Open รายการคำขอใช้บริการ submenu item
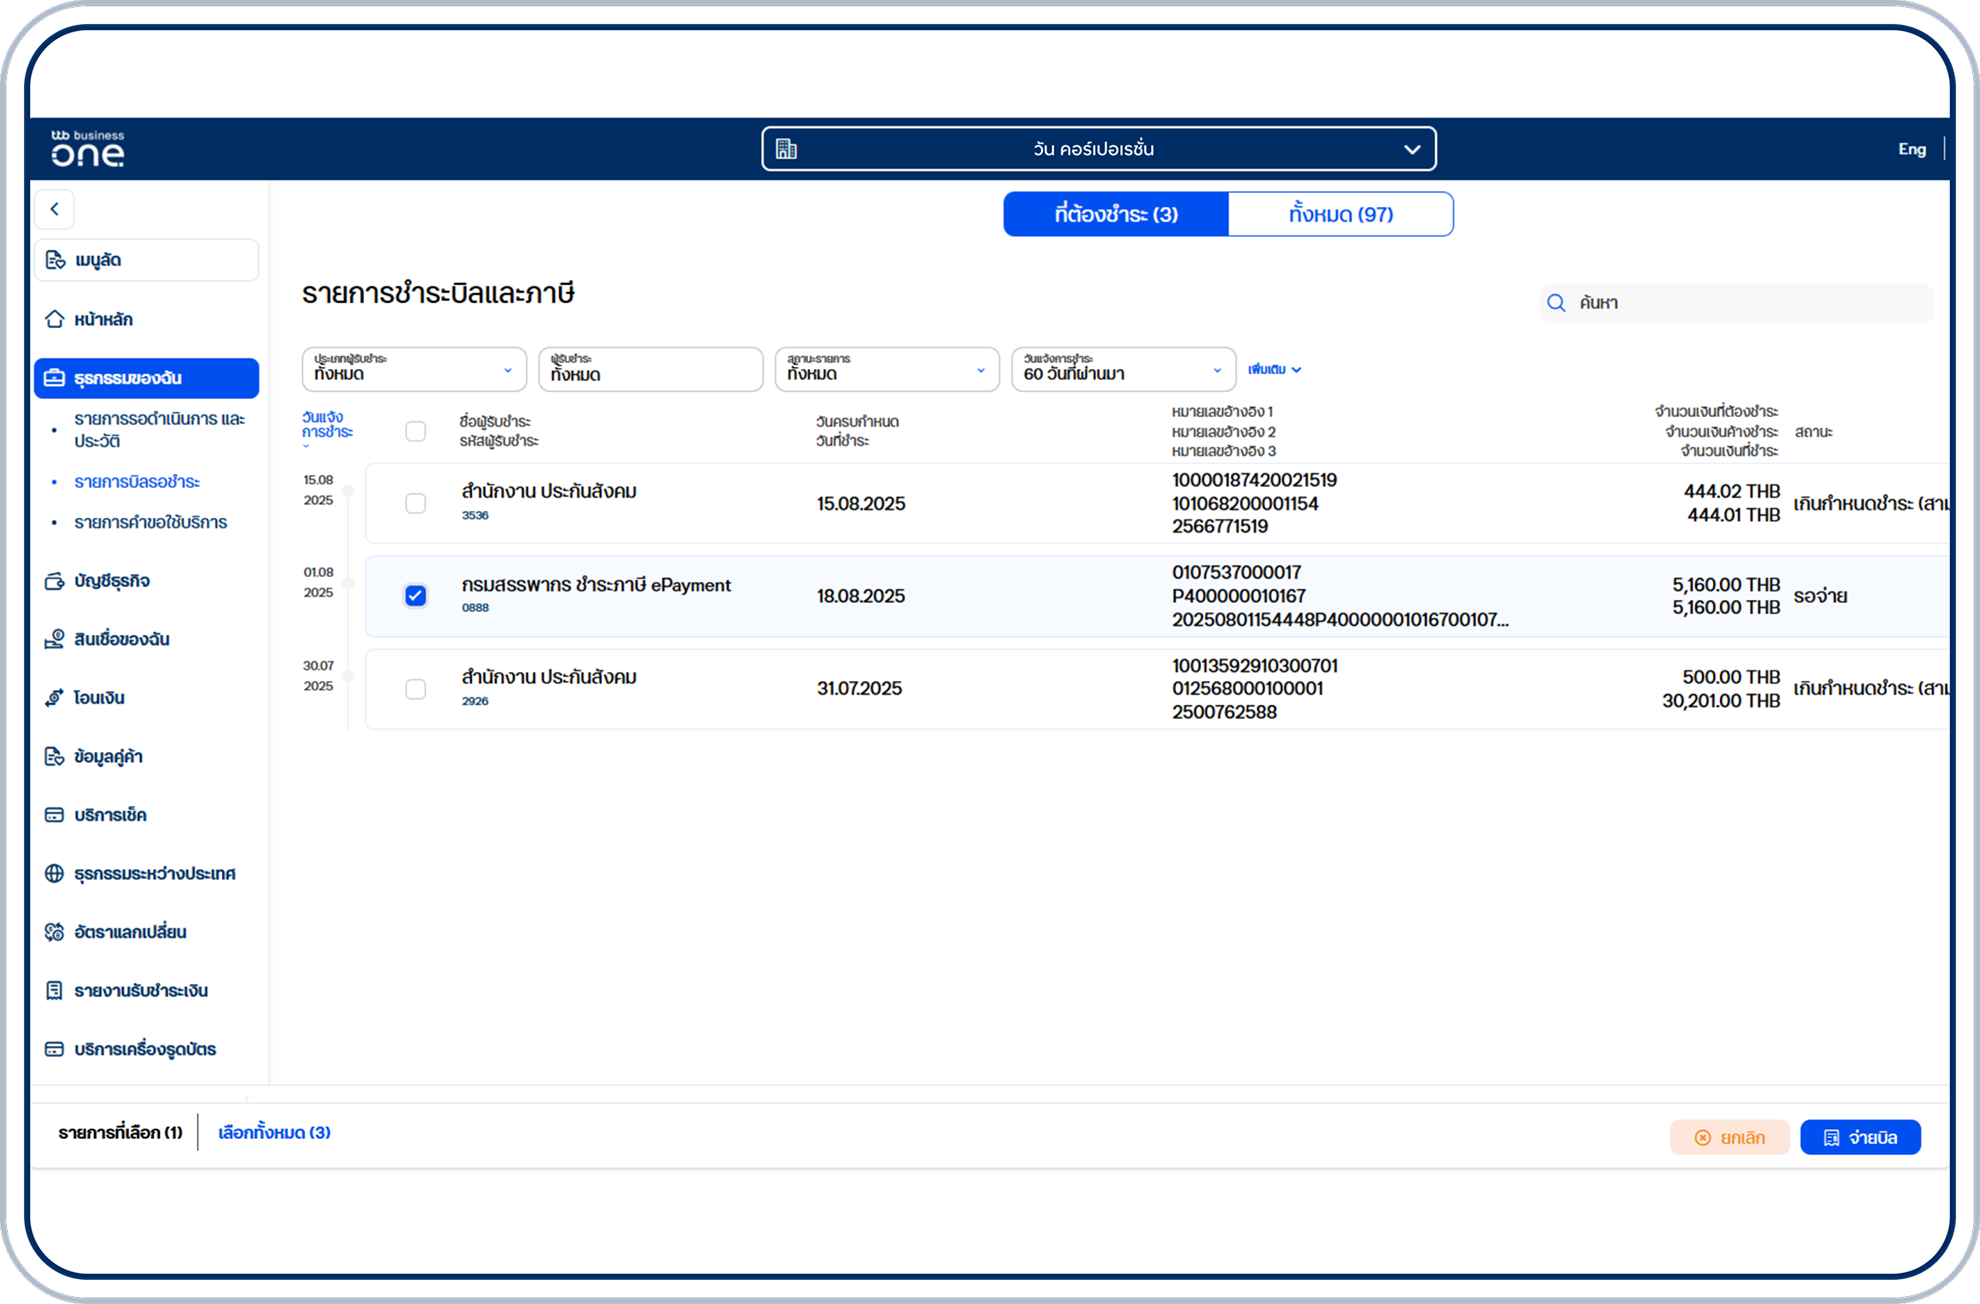This screenshot has width=1980, height=1304. pos(151,522)
